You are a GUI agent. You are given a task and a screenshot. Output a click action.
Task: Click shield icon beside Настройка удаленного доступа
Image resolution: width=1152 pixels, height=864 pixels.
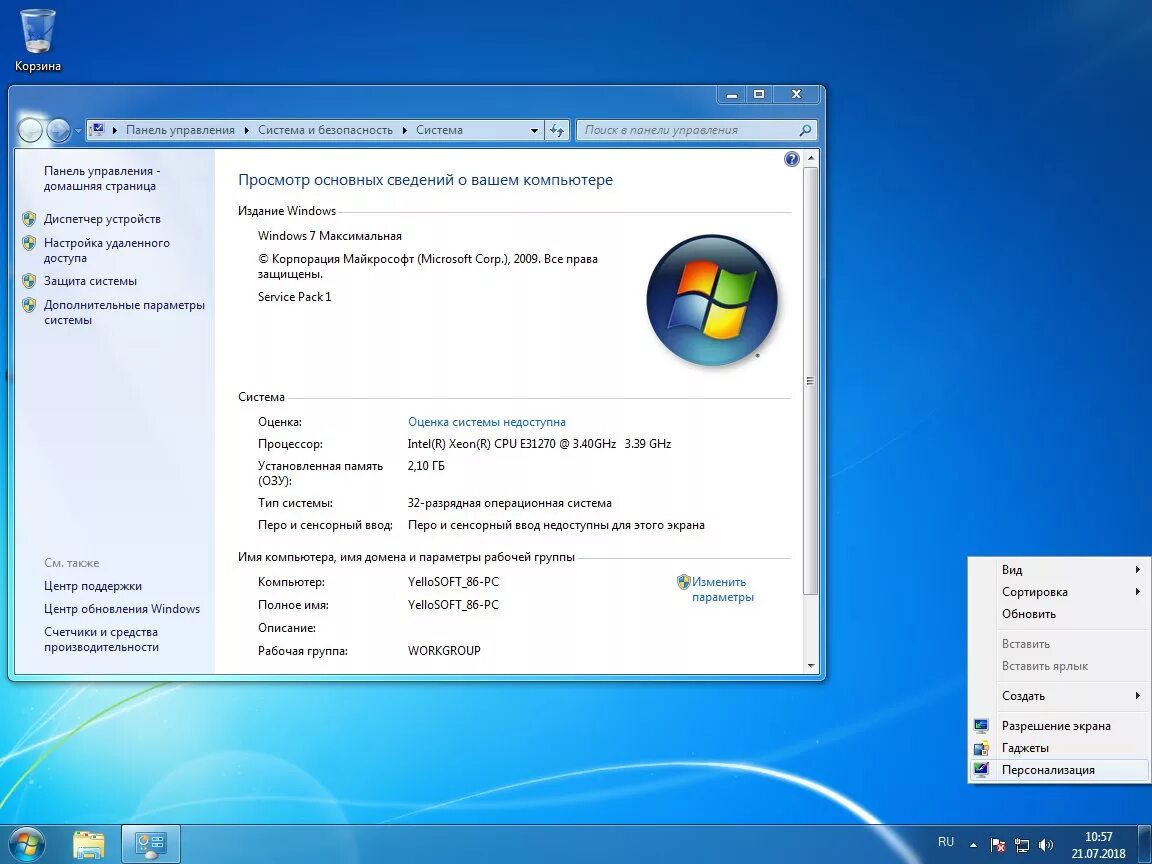coord(29,243)
